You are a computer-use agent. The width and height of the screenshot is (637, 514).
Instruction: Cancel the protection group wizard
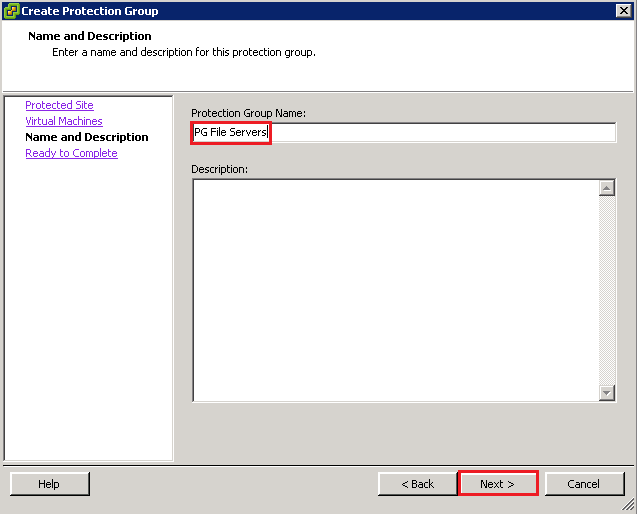(x=583, y=484)
